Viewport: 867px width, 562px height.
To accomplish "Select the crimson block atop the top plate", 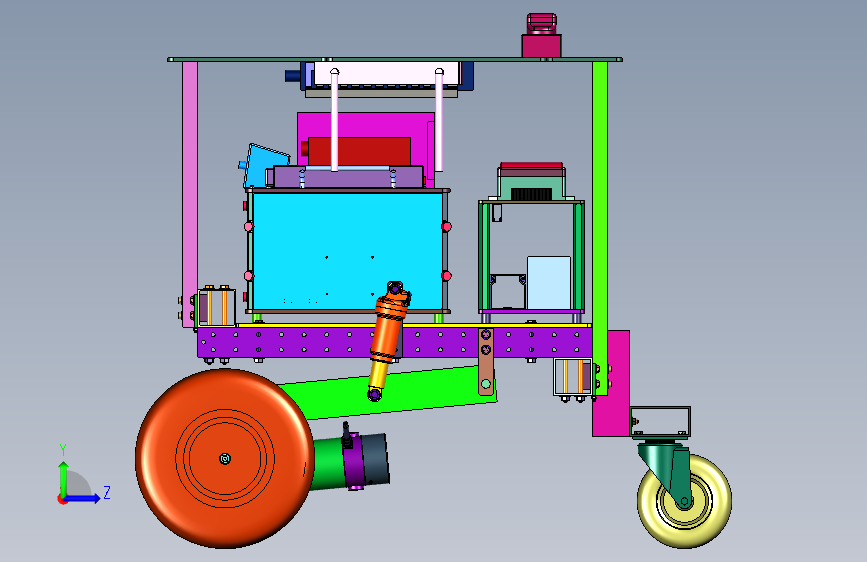I will [x=541, y=45].
